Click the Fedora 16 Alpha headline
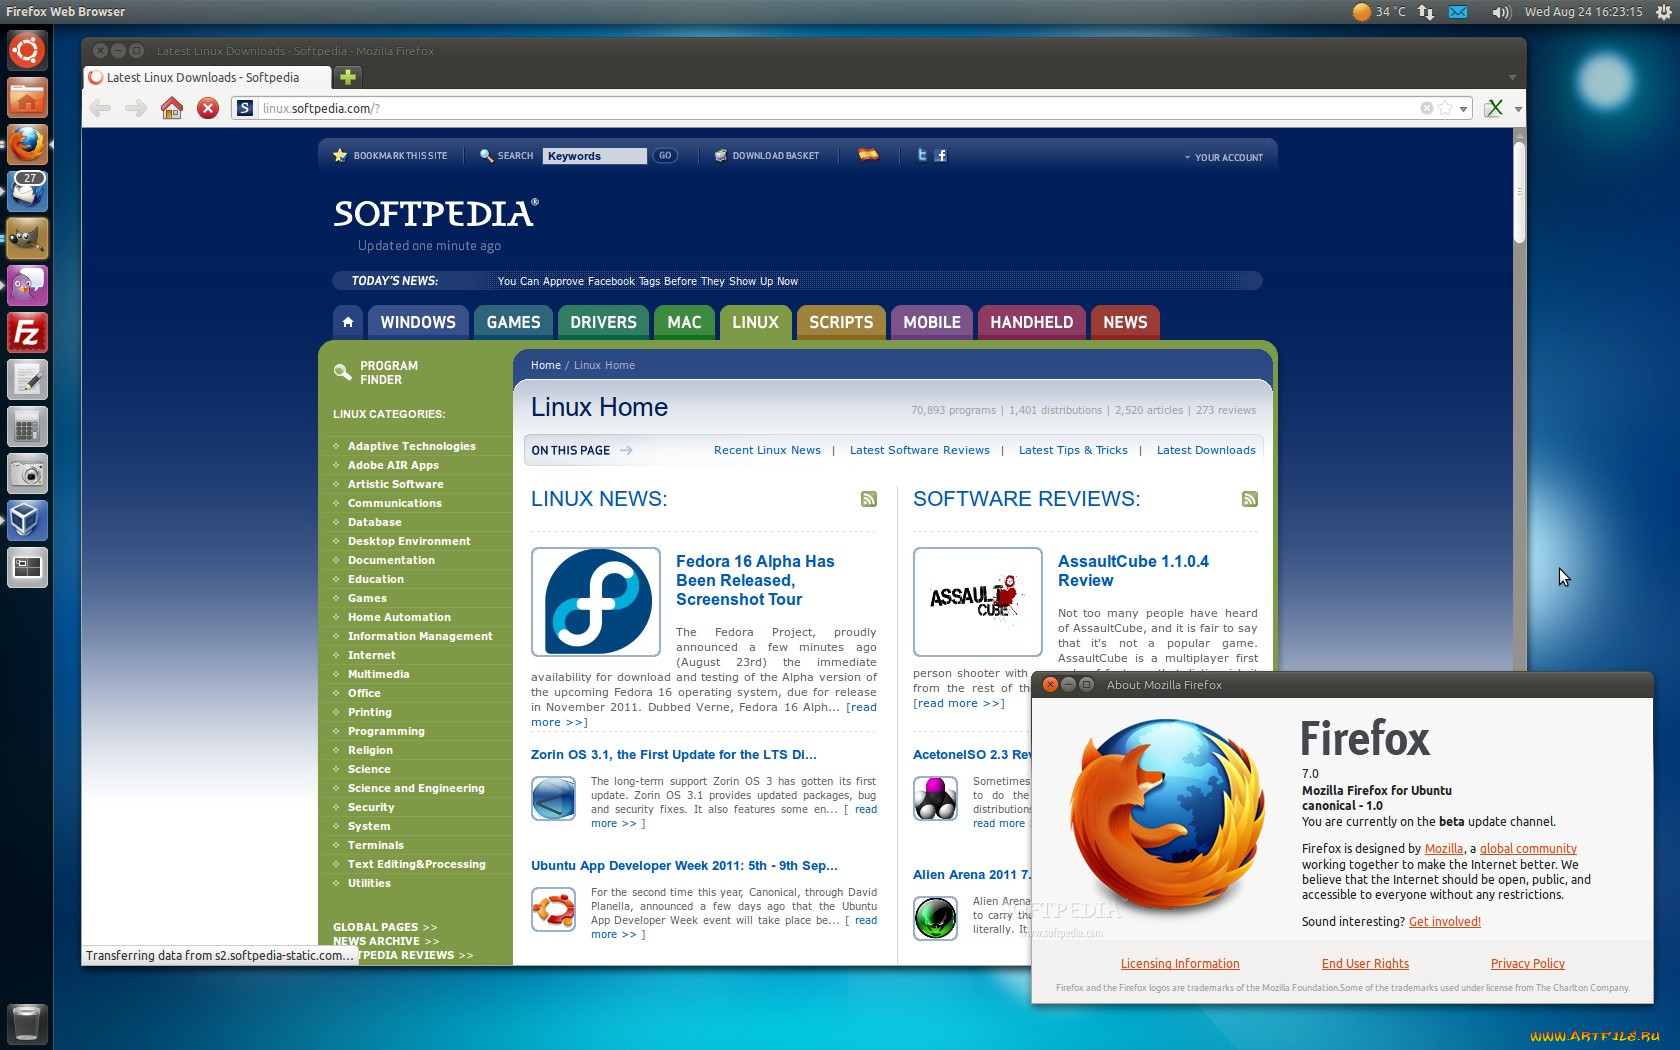 point(755,580)
